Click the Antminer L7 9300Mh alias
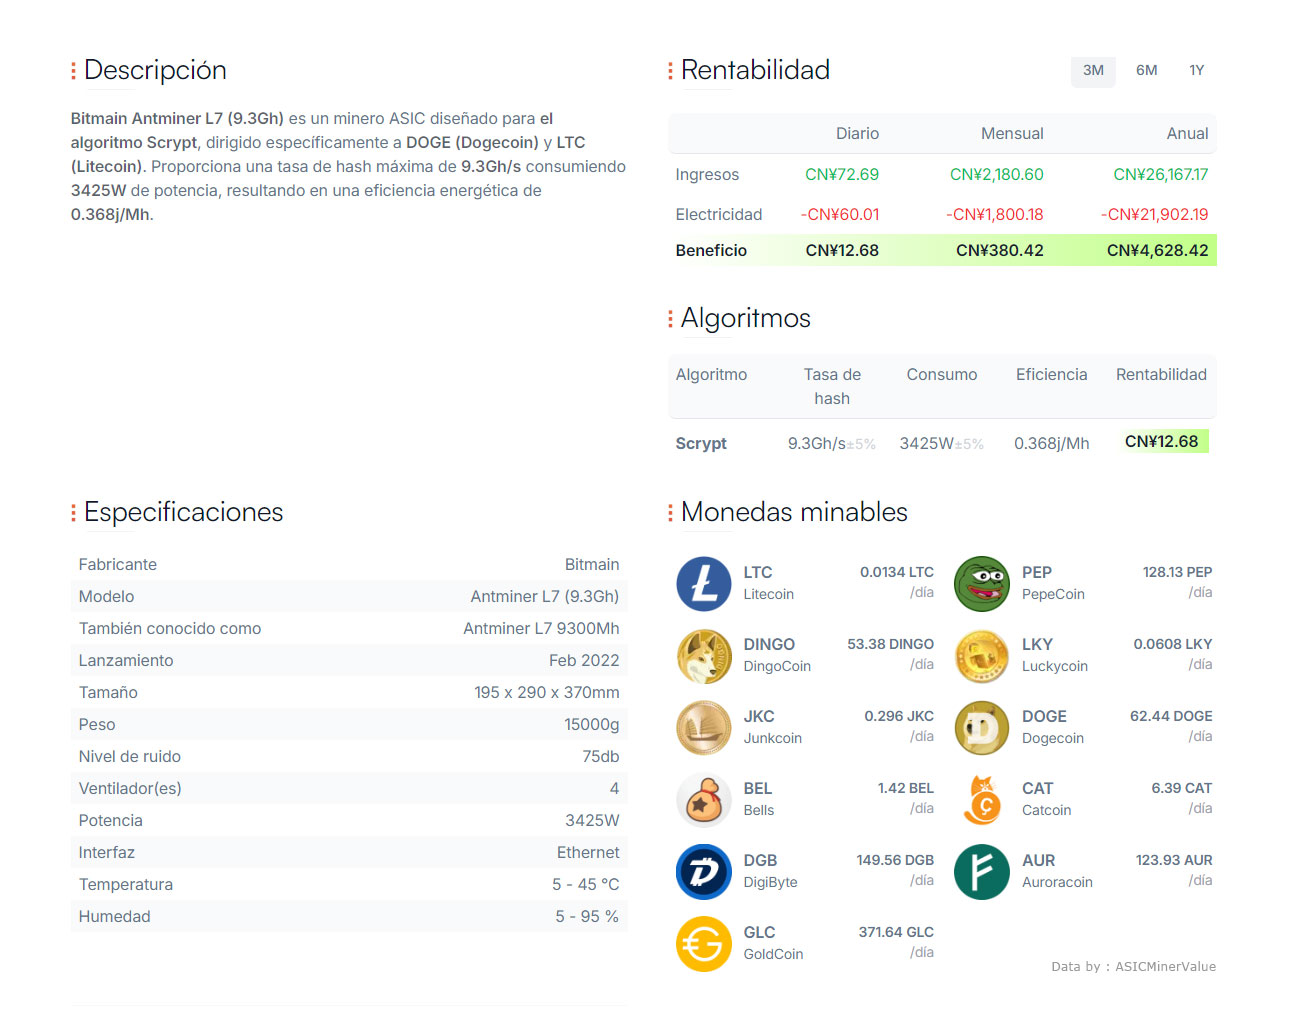This screenshot has width=1296, height=1030. click(x=541, y=629)
